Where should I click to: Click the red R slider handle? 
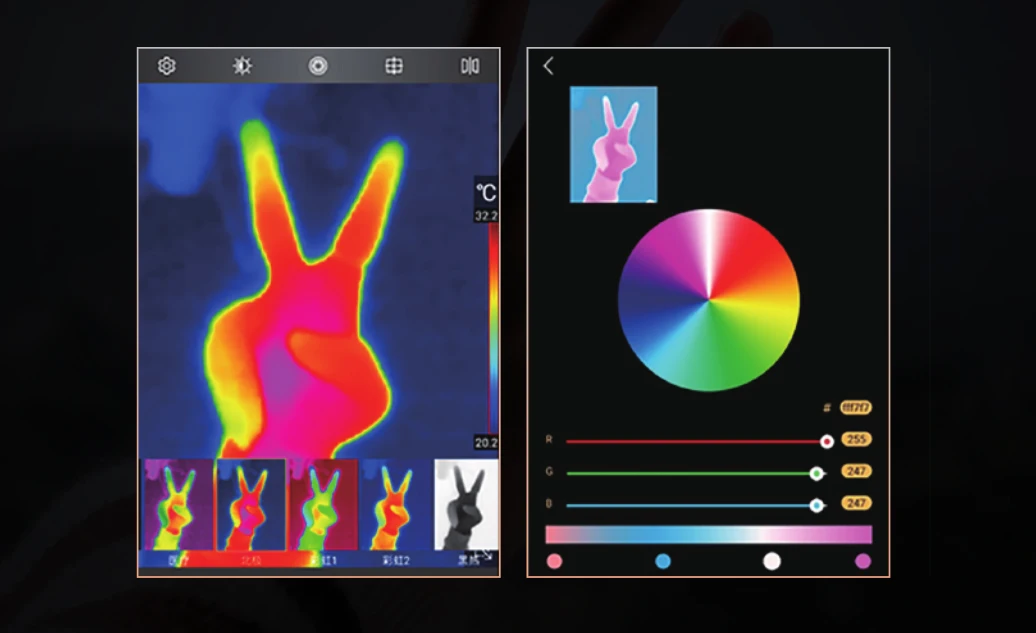(x=826, y=441)
